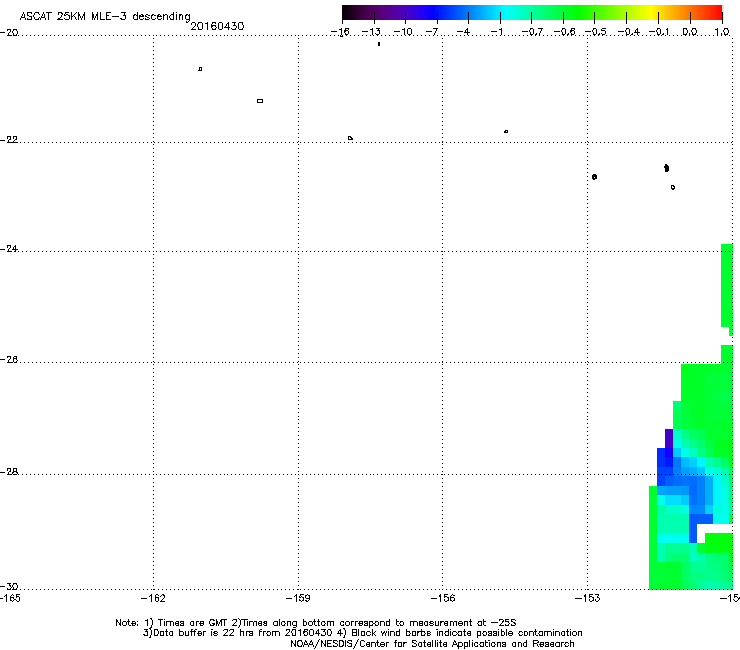Click the -24 latitude axis label
740x650 pixels.
9,249
